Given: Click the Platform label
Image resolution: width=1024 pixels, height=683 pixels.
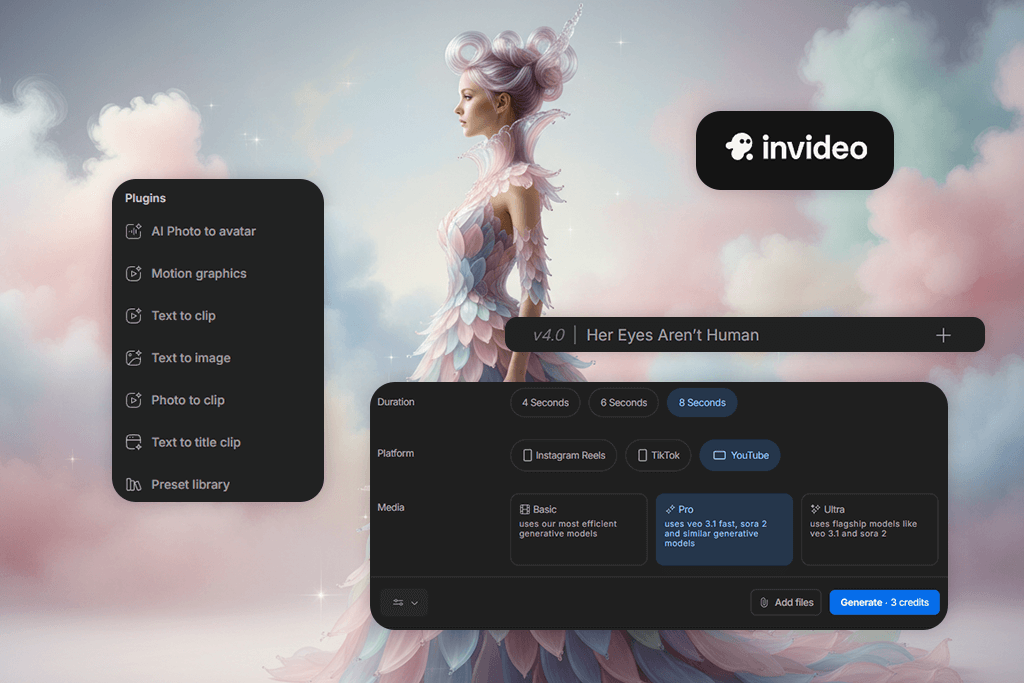Looking at the screenshot, I should [x=396, y=453].
